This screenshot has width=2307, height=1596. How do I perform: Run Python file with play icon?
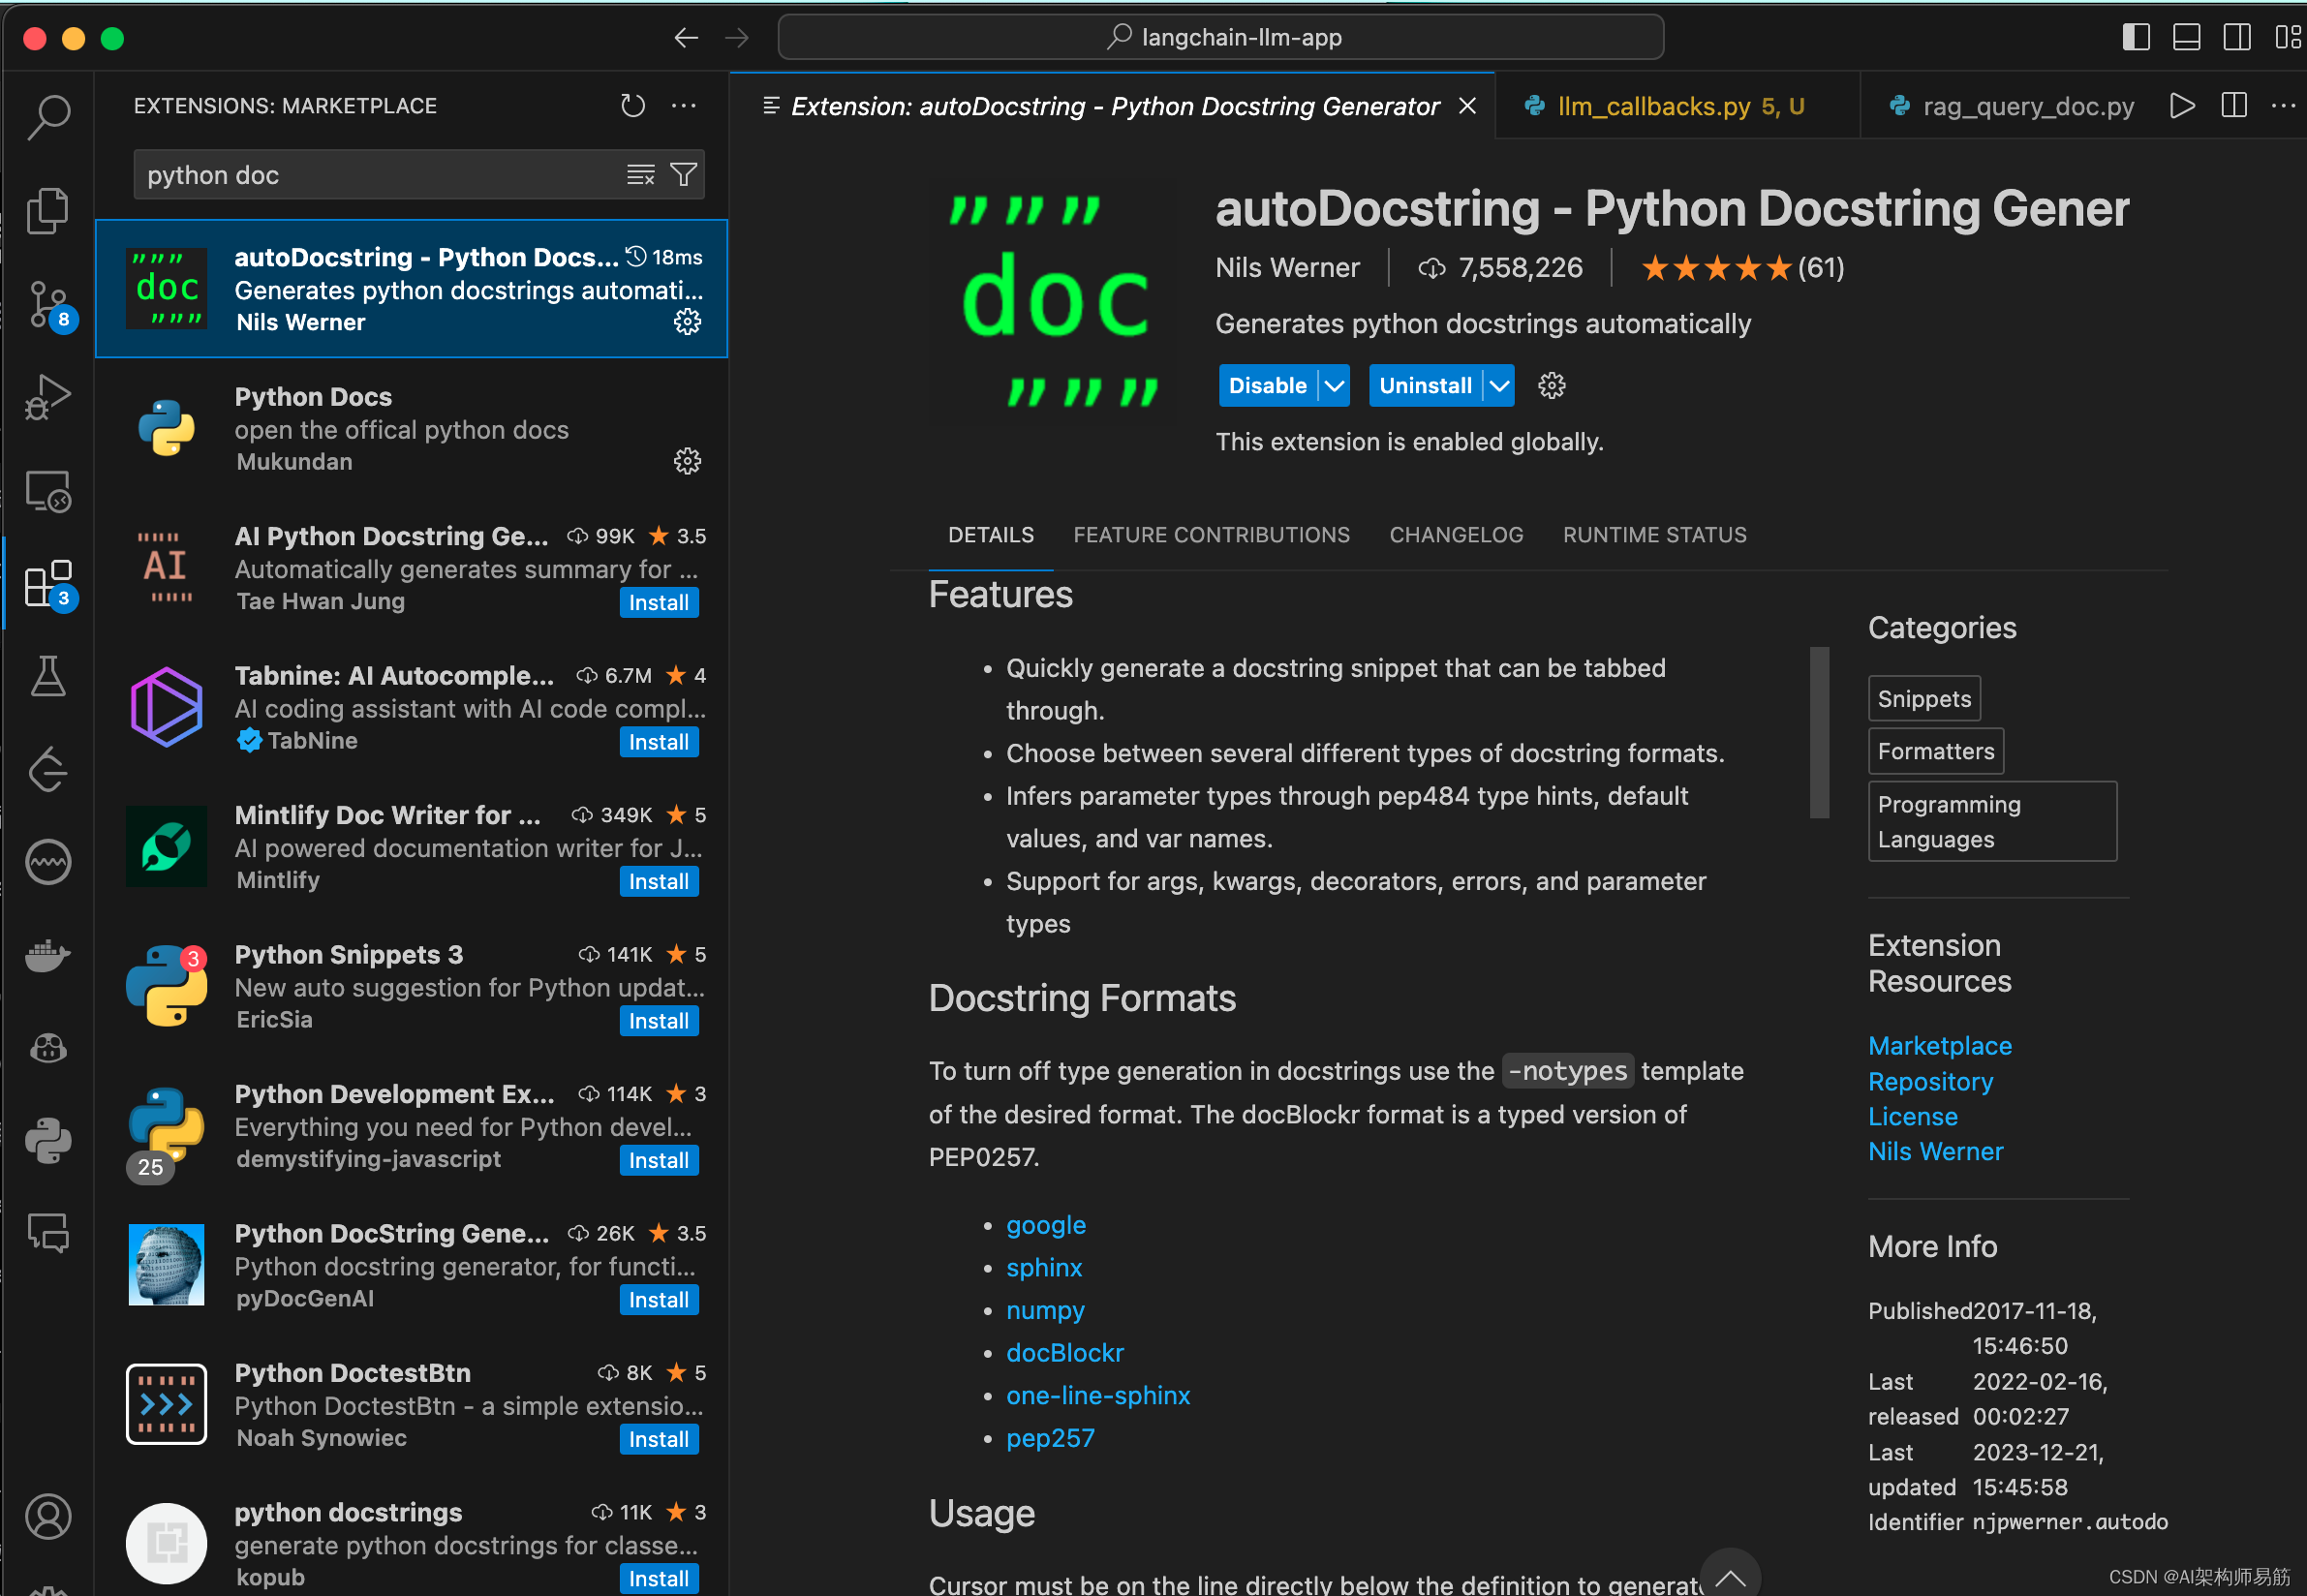[x=2183, y=106]
